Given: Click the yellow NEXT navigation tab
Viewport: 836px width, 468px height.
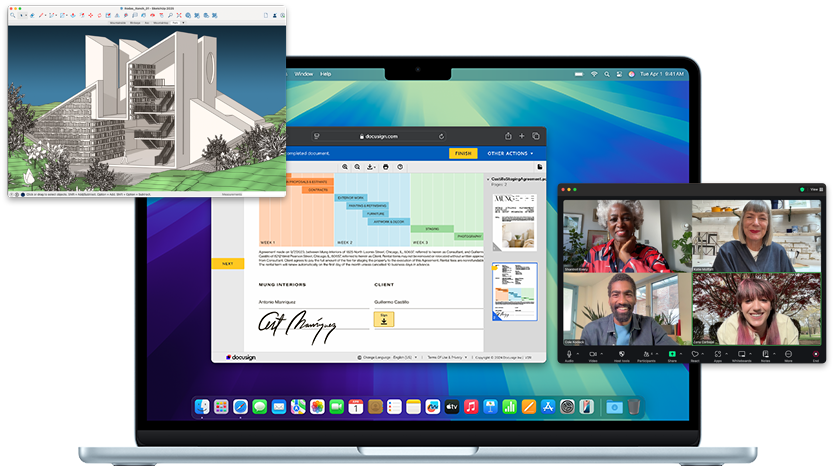Looking at the screenshot, I should pos(227,264).
